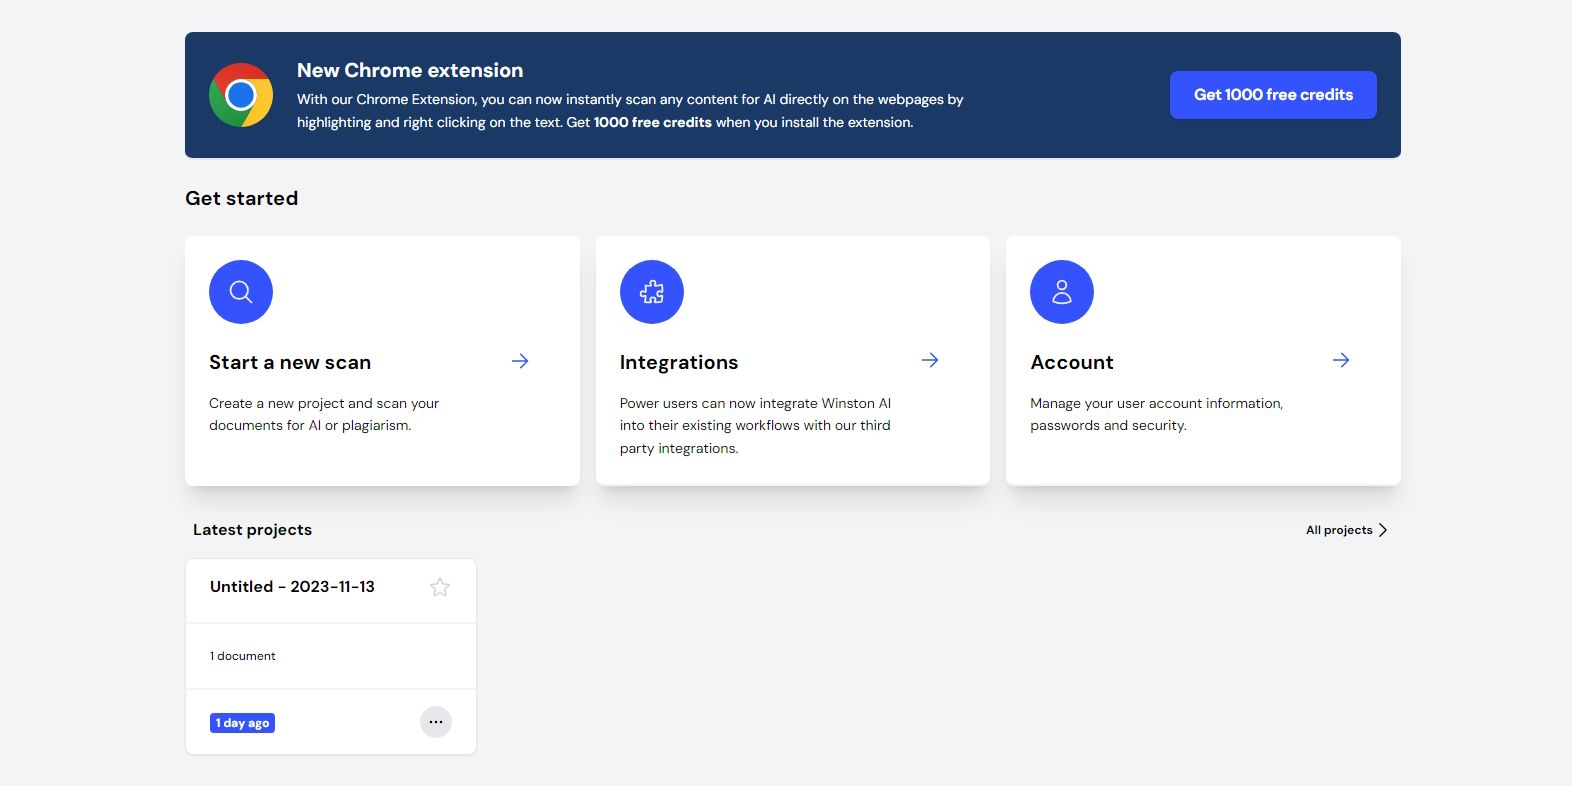Open the Untitled - 2023-11-13 project
1572x786 pixels.
[x=292, y=587]
